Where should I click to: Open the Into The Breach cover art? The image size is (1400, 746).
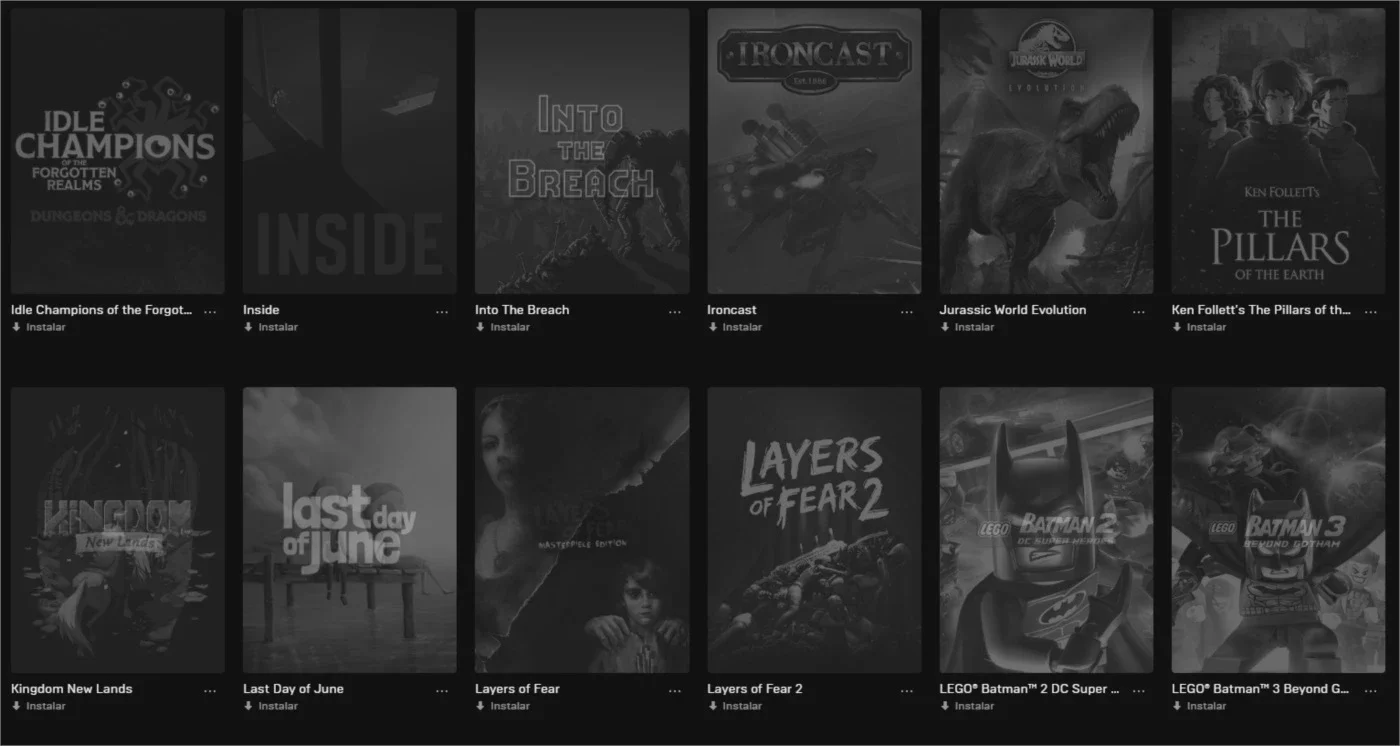point(582,151)
